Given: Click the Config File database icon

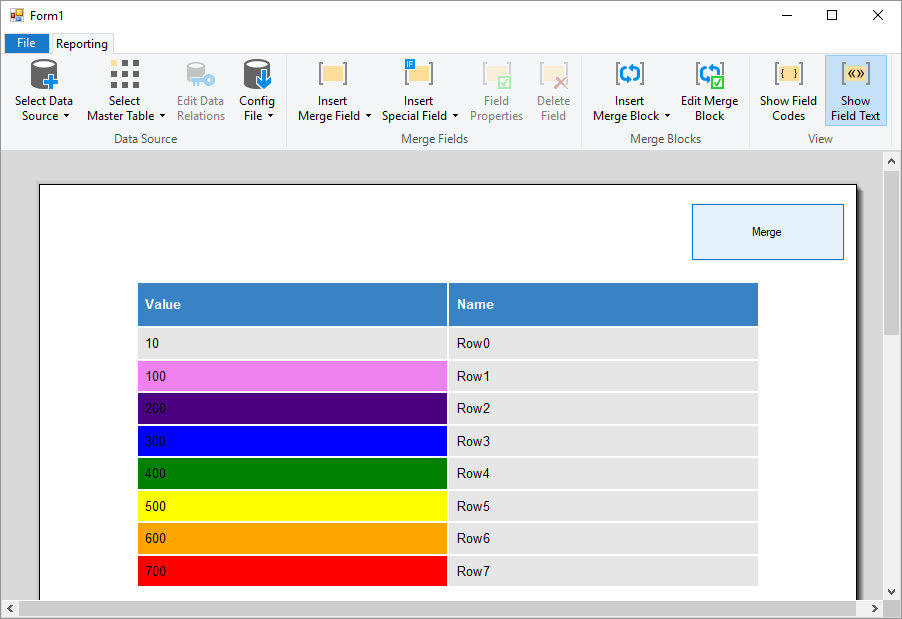Looking at the screenshot, I should click(x=257, y=74).
